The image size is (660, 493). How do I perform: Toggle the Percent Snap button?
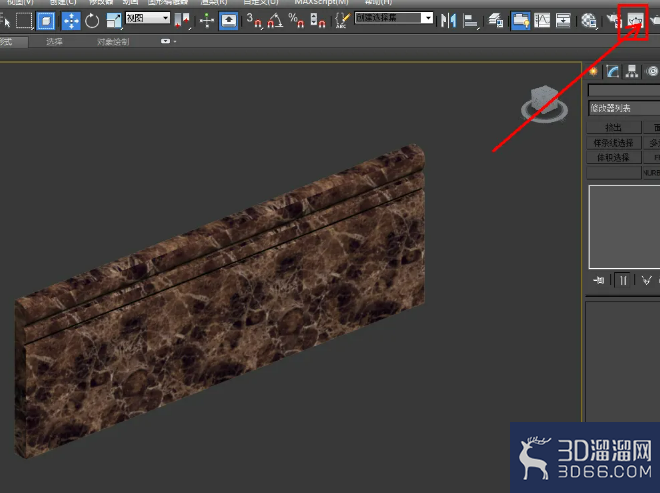(x=296, y=20)
